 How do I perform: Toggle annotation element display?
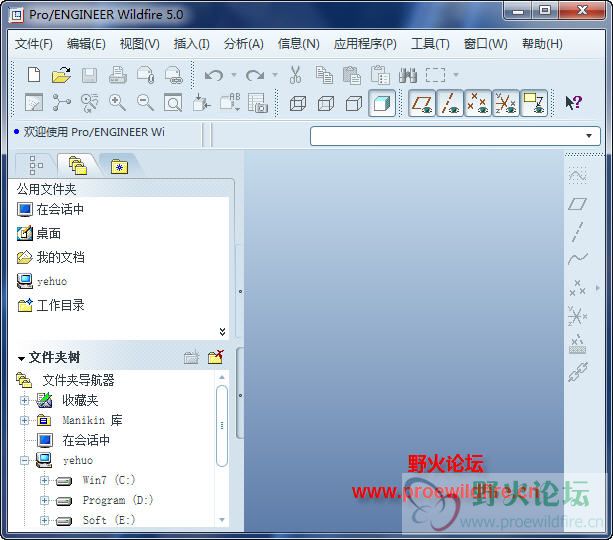tap(534, 104)
